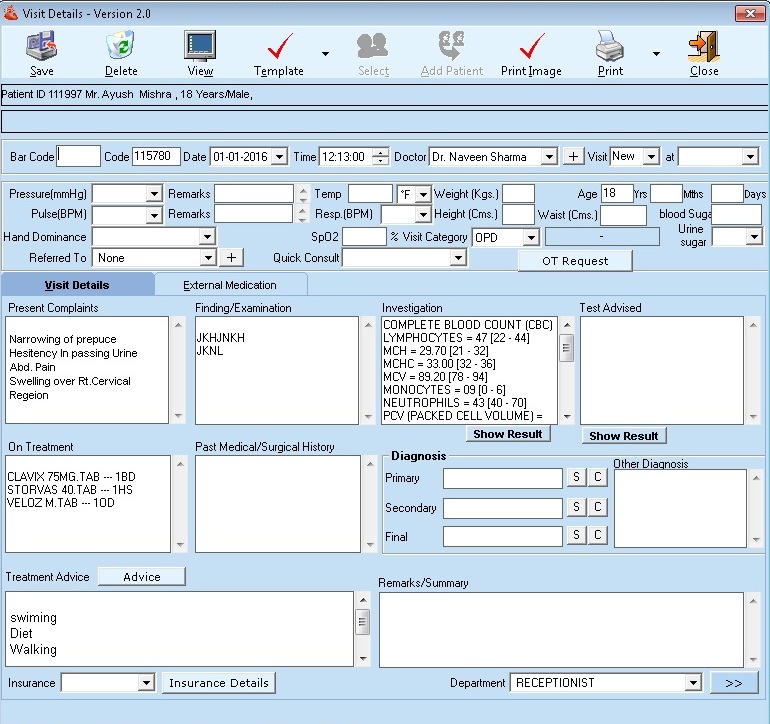Click 'LYMPHOCYTES = 47 [22 - 44]' line
The image size is (770, 724).
pyautogui.click(x=456, y=338)
